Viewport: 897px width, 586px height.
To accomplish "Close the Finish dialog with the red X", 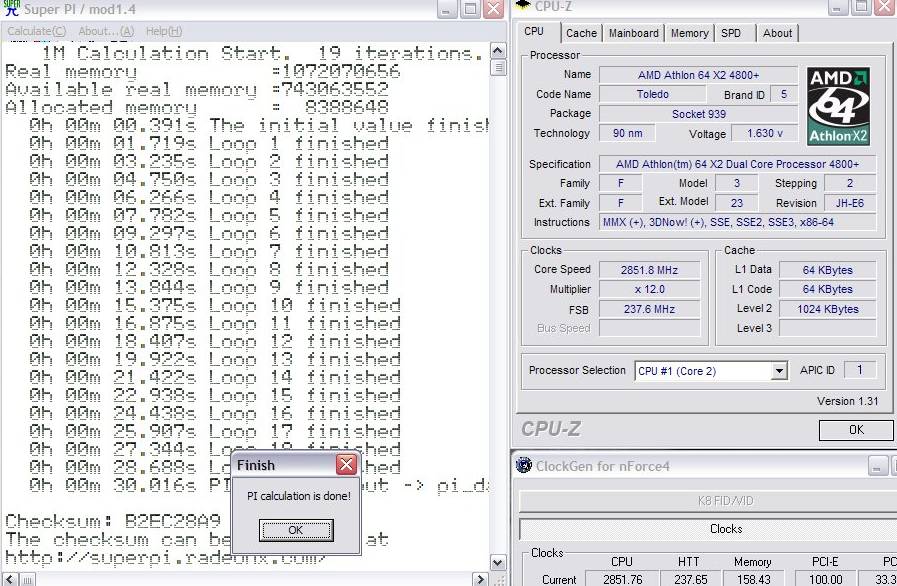I will tap(346, 464).
